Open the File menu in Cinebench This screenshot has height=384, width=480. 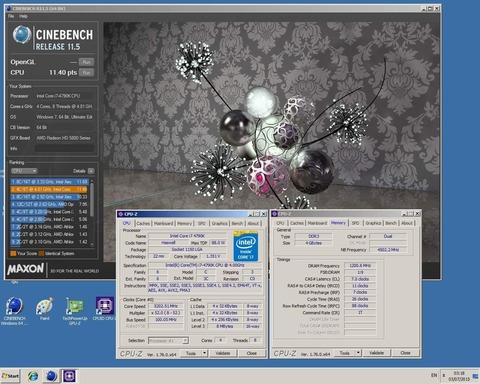pyautogui.click(x=11, y=16)
